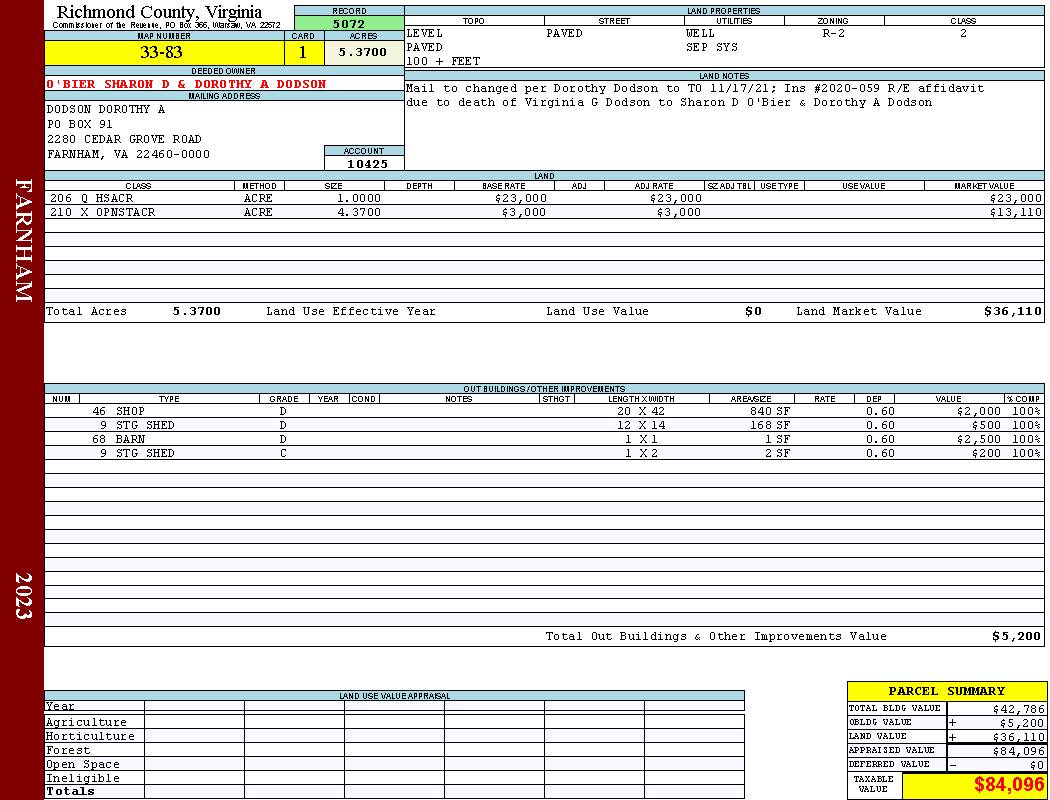Select the FARNHAM sidebar label
Screen dimensions: 1050x800
(23, 240)
